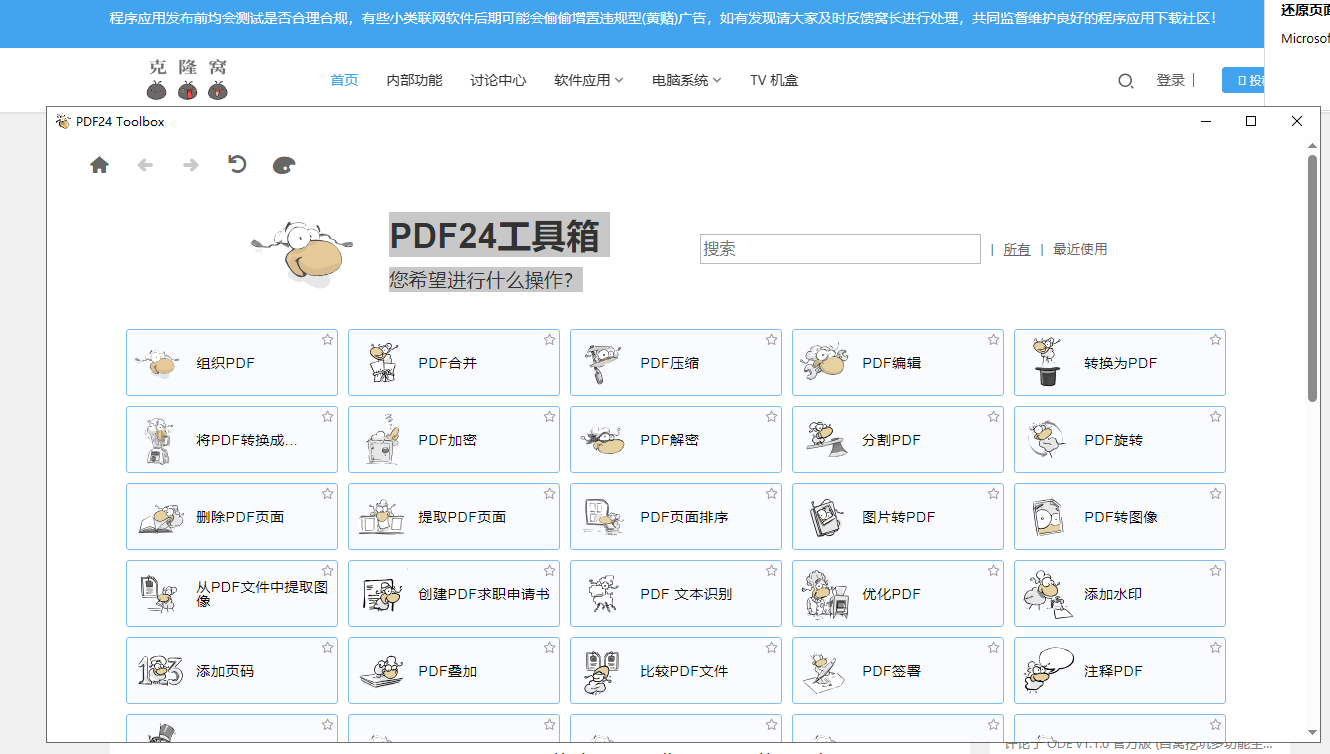Expand 电脑系统 dropdown in website nav
The image size is (1330, 754).
pyautogui.click(x=687, y=80)
